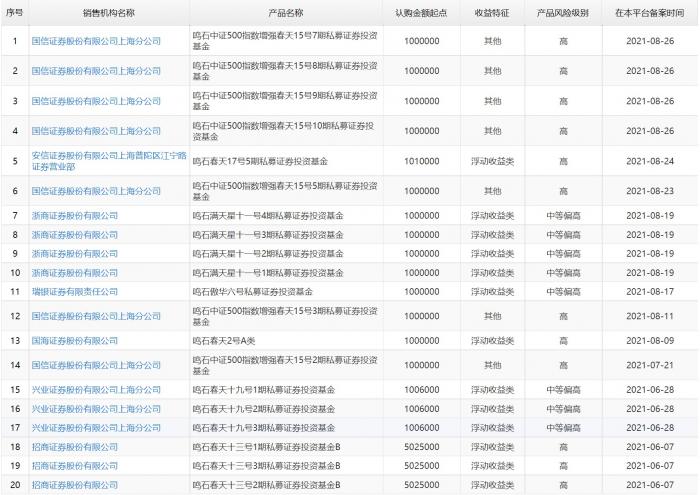
Task: Select product 鸣石满天星十一号1期私募证券投资基金
Action: coord(268,273)
